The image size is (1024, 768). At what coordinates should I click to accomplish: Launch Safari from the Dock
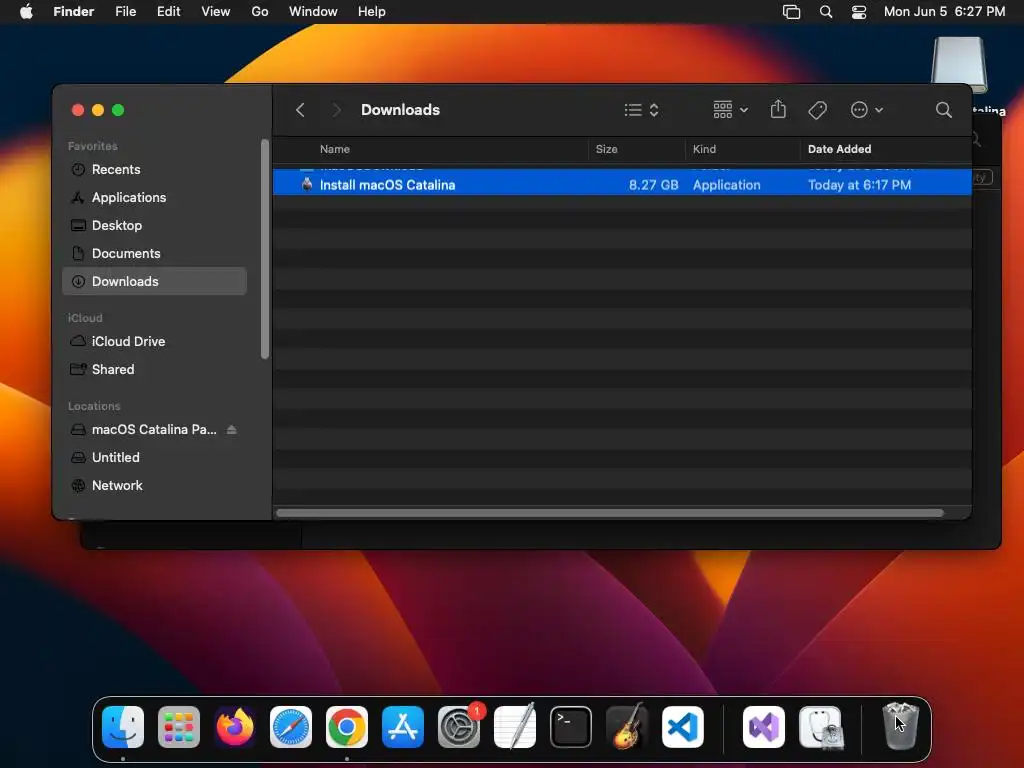[291, 727]
